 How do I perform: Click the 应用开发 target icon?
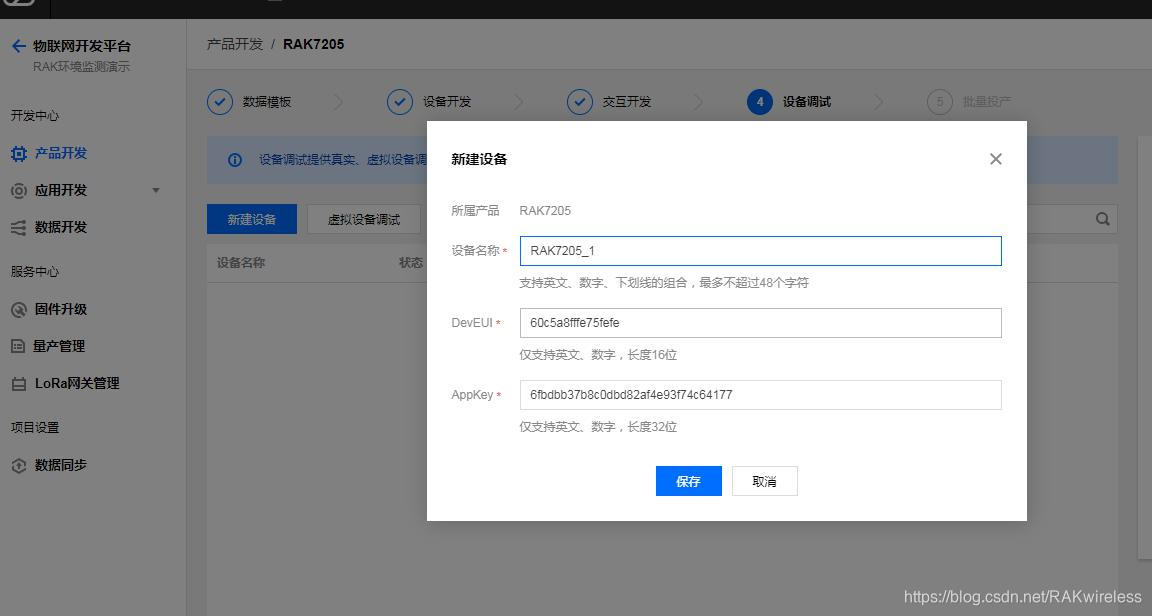(x=18, y=191)
